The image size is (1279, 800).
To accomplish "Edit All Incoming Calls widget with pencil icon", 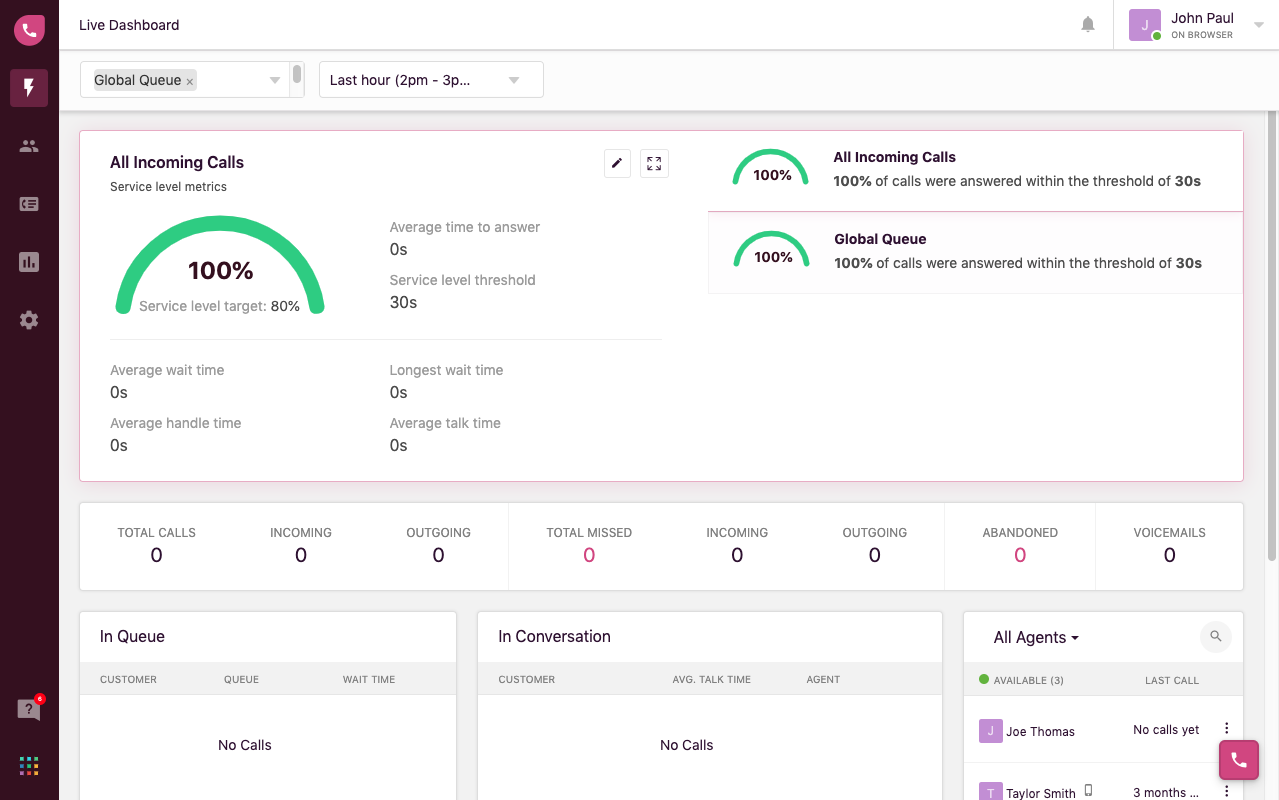I will pos(617,163).
